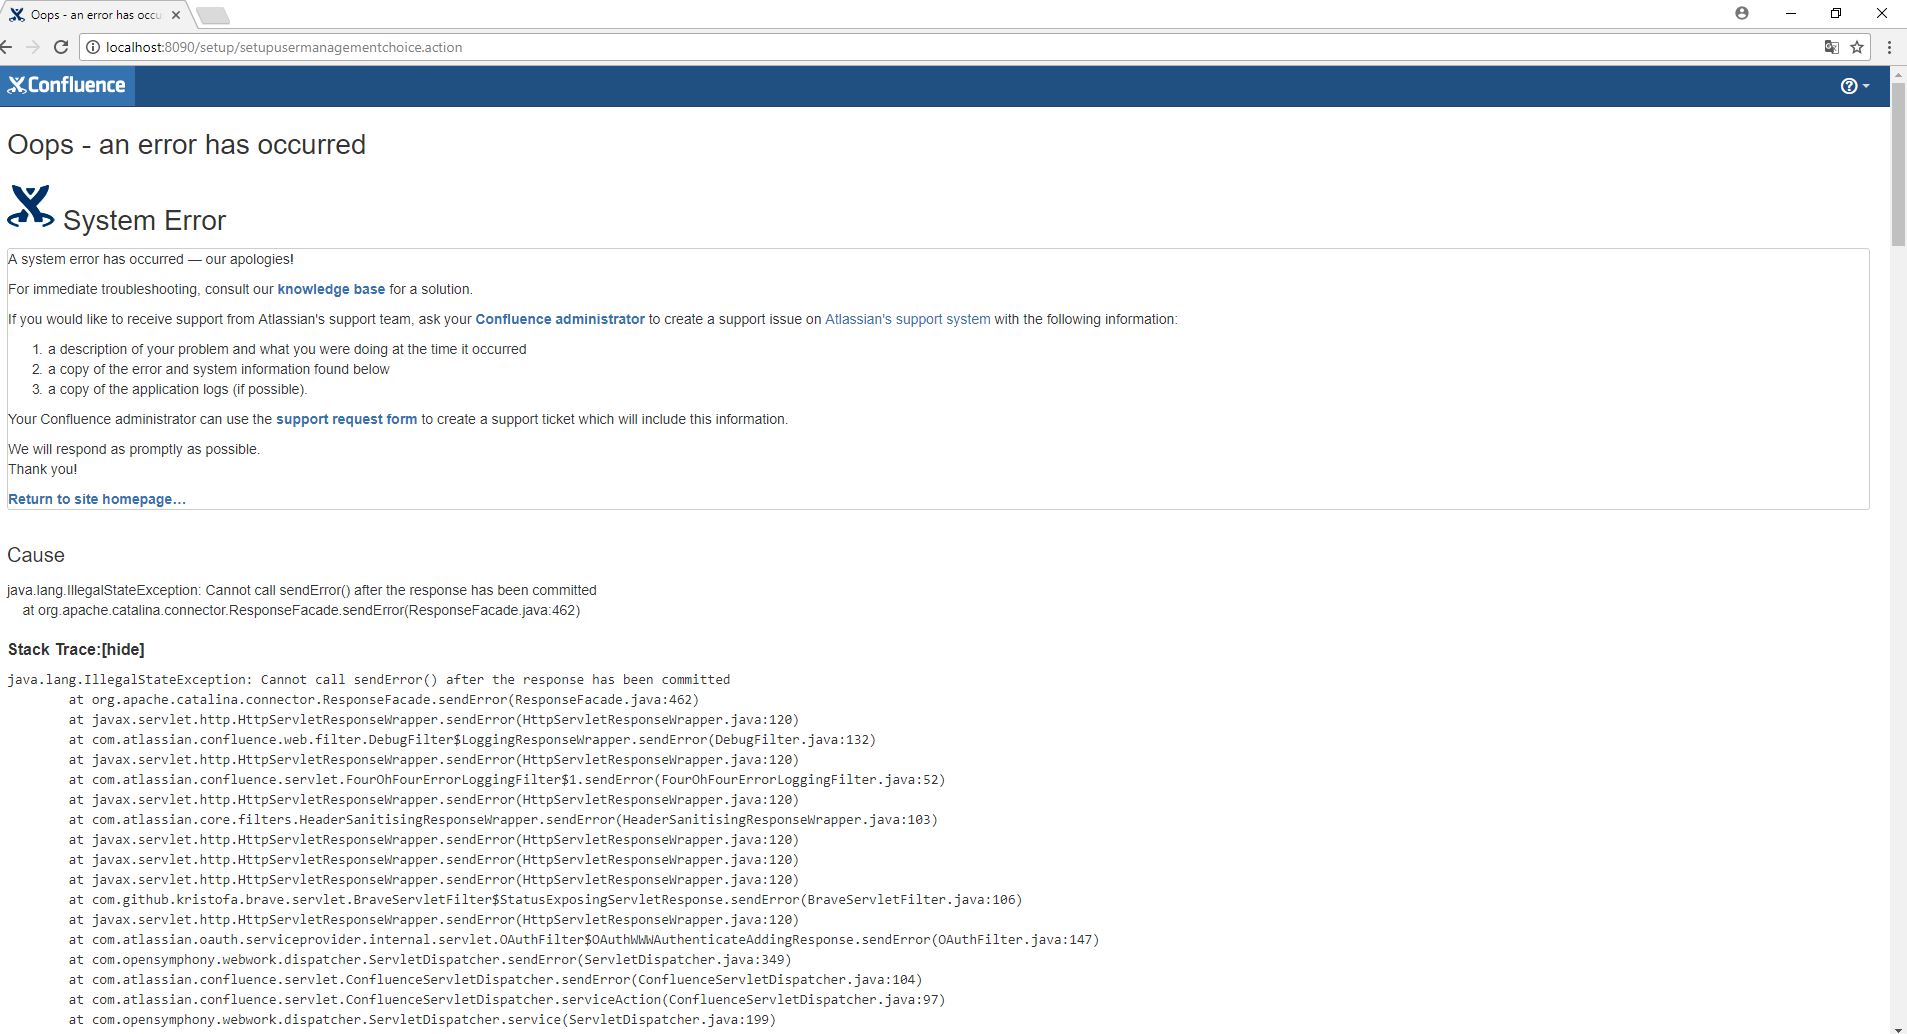Click the DebugFilter.java:132 stack trace line

(x=472, y=740)
